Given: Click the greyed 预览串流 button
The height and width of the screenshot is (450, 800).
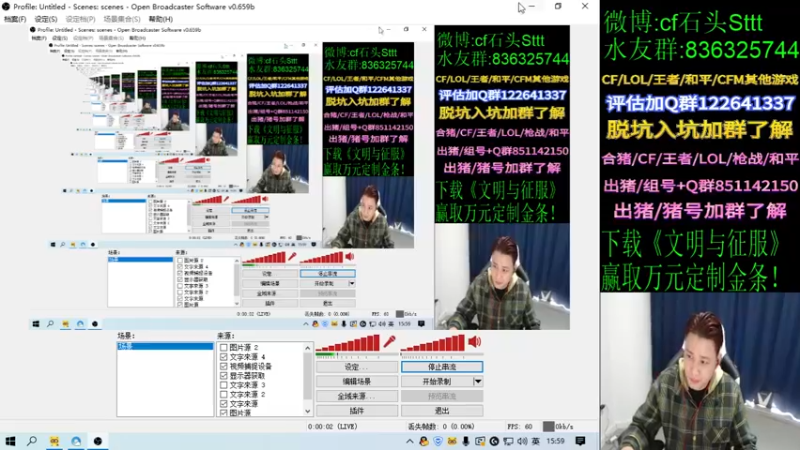Looking at the screenshot, I should 442,396.
